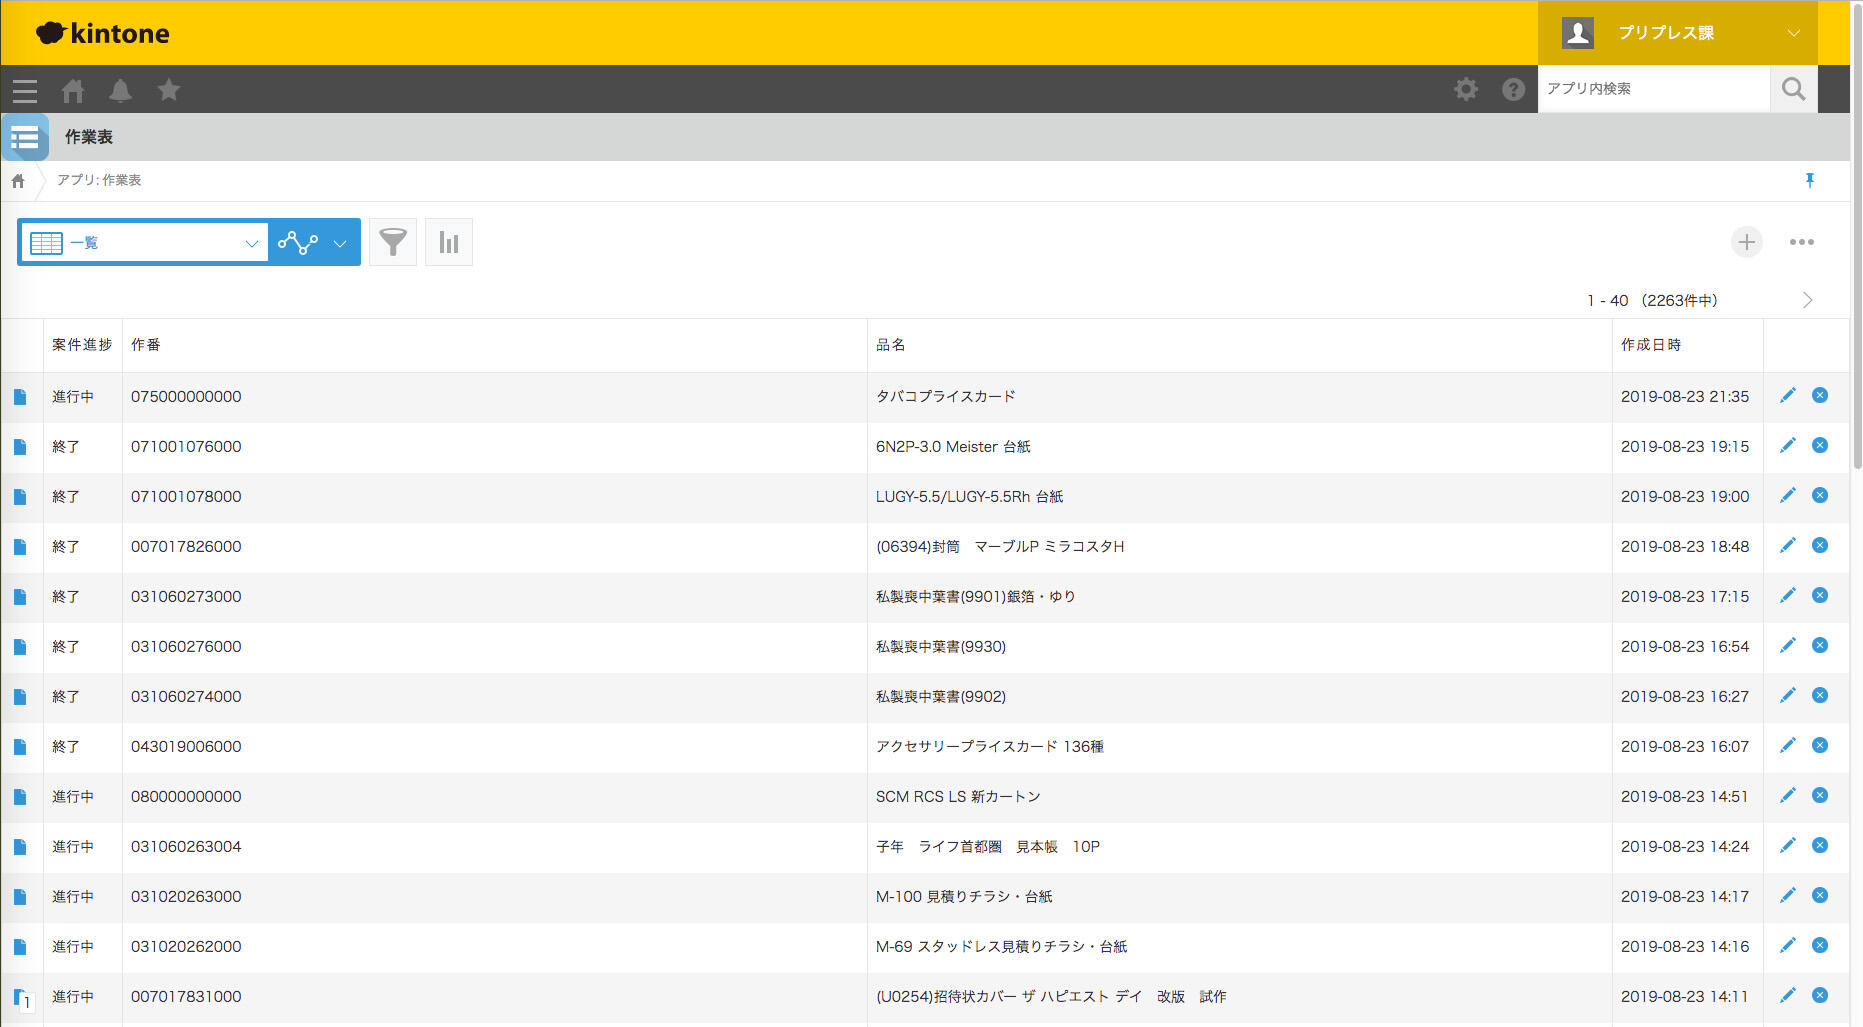Delete the record 031060273000
This screenshot has height=1027, width=1863.
click(x=1820, y=595)
